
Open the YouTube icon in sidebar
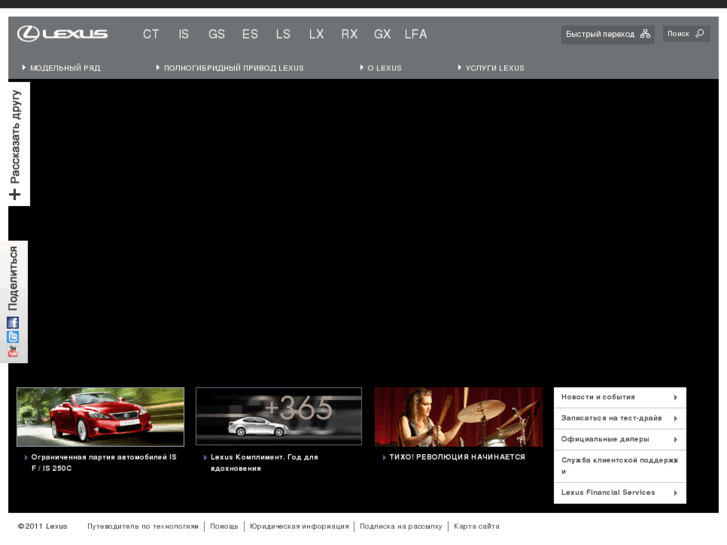coord(13,351)
